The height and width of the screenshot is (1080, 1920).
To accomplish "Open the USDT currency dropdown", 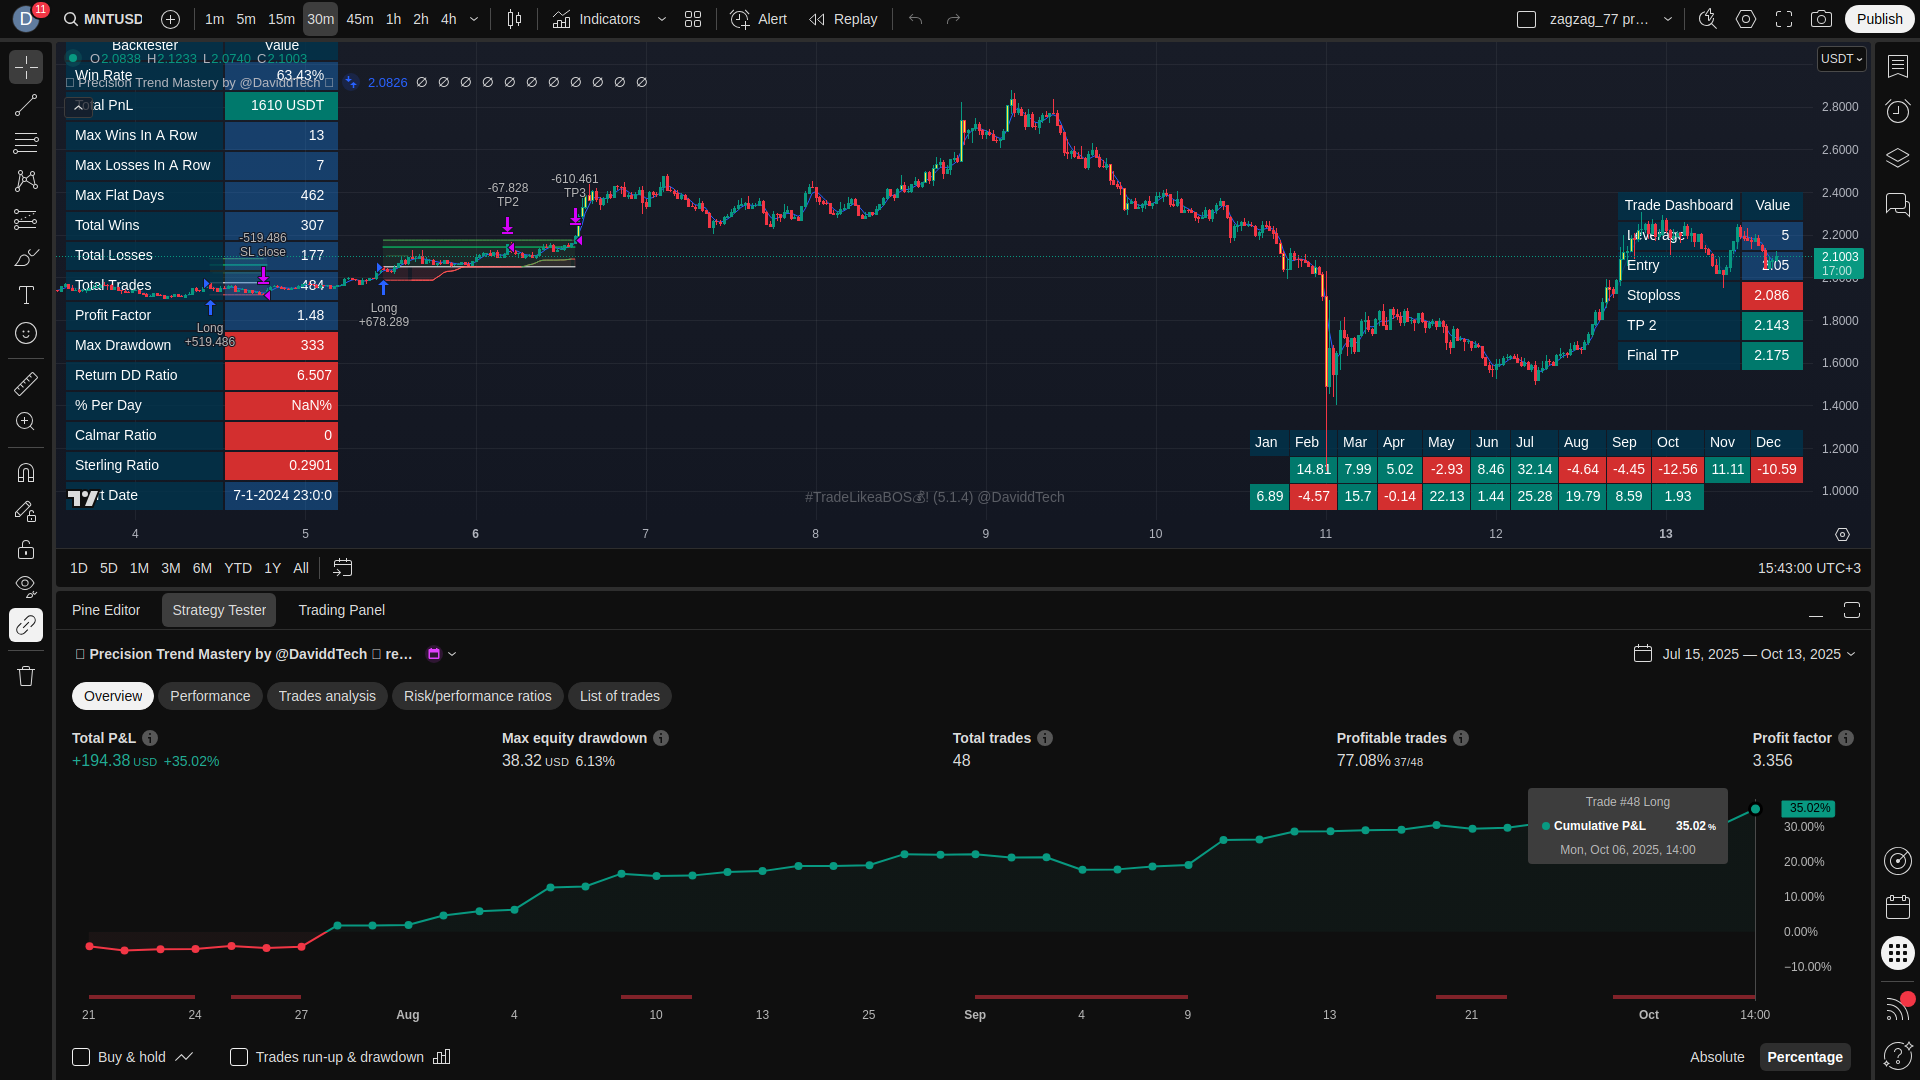I will (x=1841, y=59).
